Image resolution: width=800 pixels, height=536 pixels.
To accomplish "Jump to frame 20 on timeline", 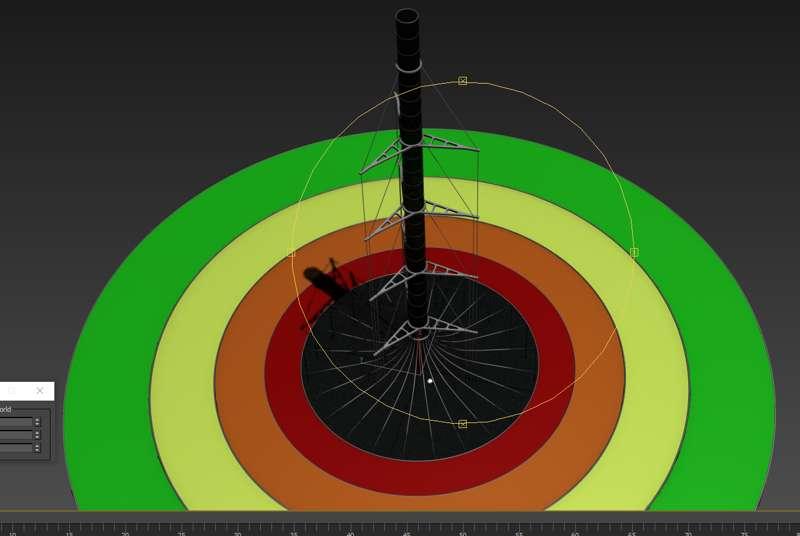I will pyautogui.click(x=125, y=533).
